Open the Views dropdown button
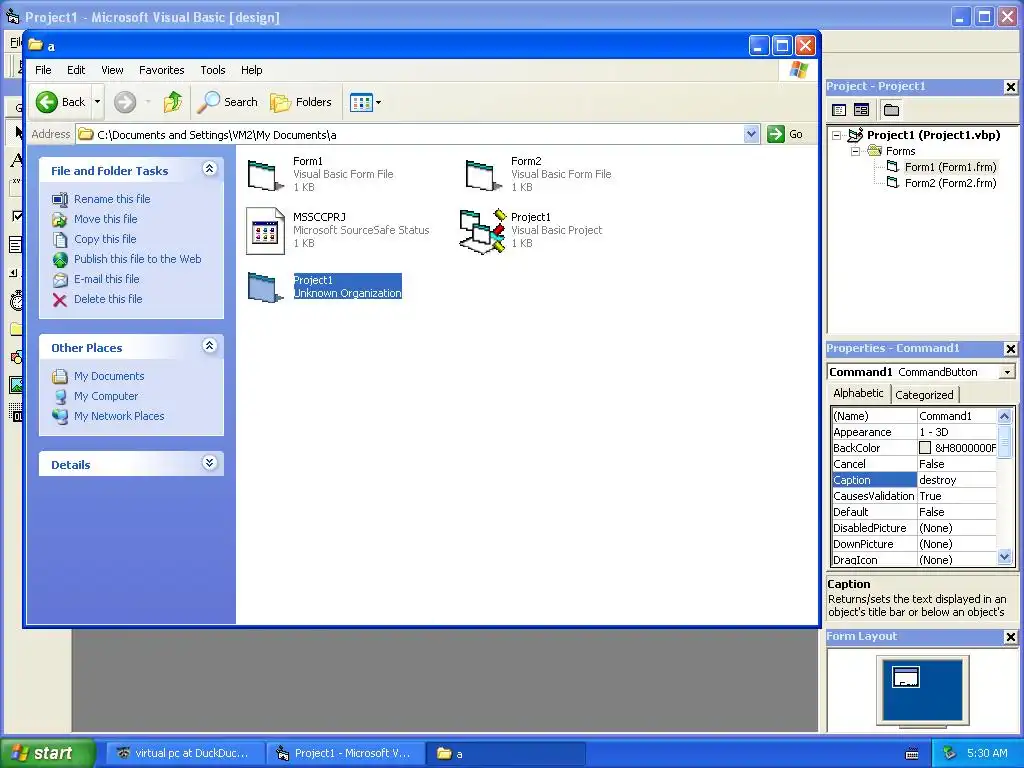This screenshot has height=768, width=1024. 365,102
